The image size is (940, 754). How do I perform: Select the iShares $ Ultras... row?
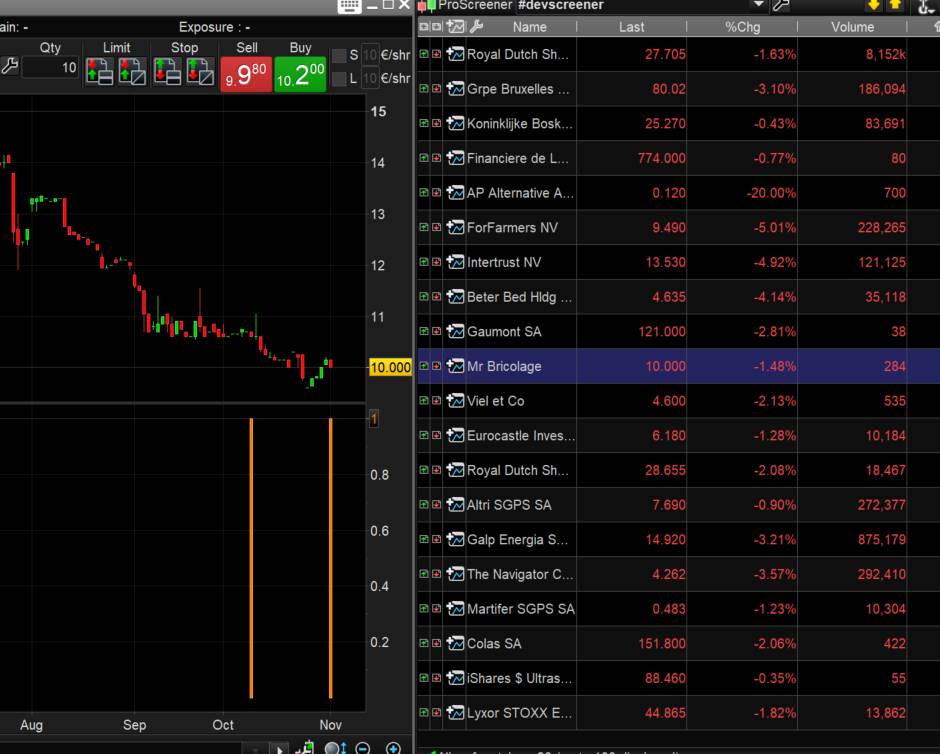(x=679, y=678)
